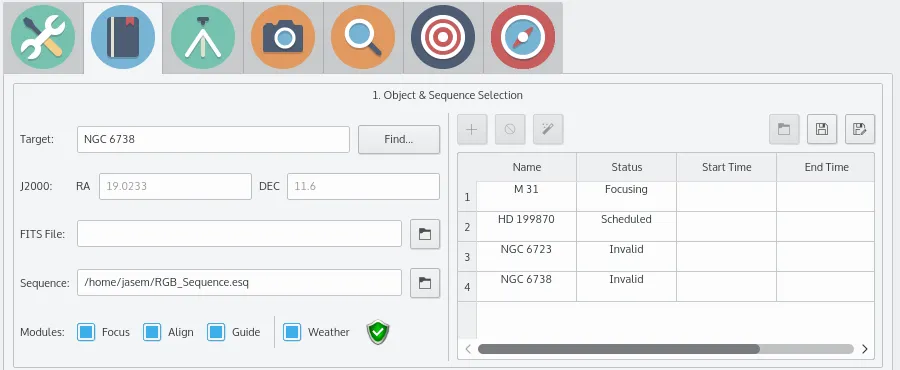This screenshot has height=370, width=900.
Task: Open the Focus tab with magnifier icon
Action: pos(363,37)
